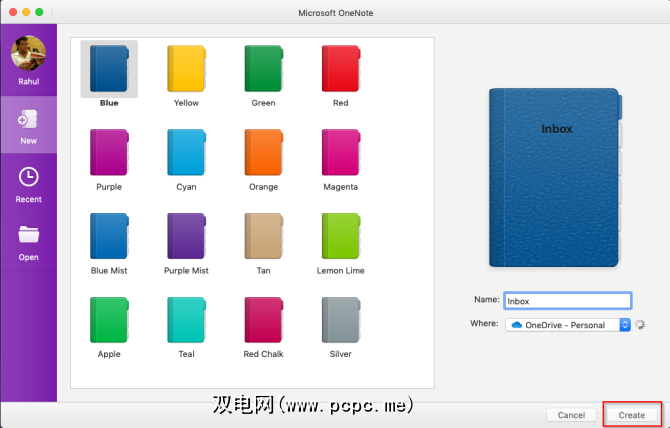This screenshot has height=428, width=670.
Task: Select the Red Chalk notebook icon
Action: [264, 320]
